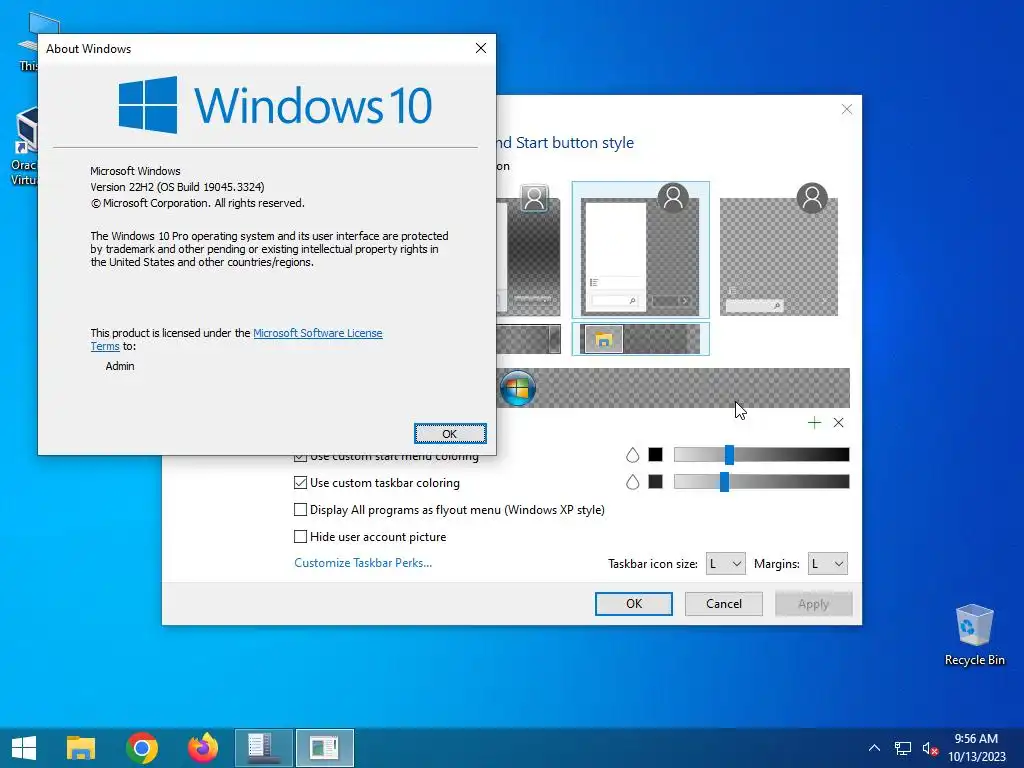Click OK in the Start button style window
This screenshot has width=1024, height=768.
point(633,603)
